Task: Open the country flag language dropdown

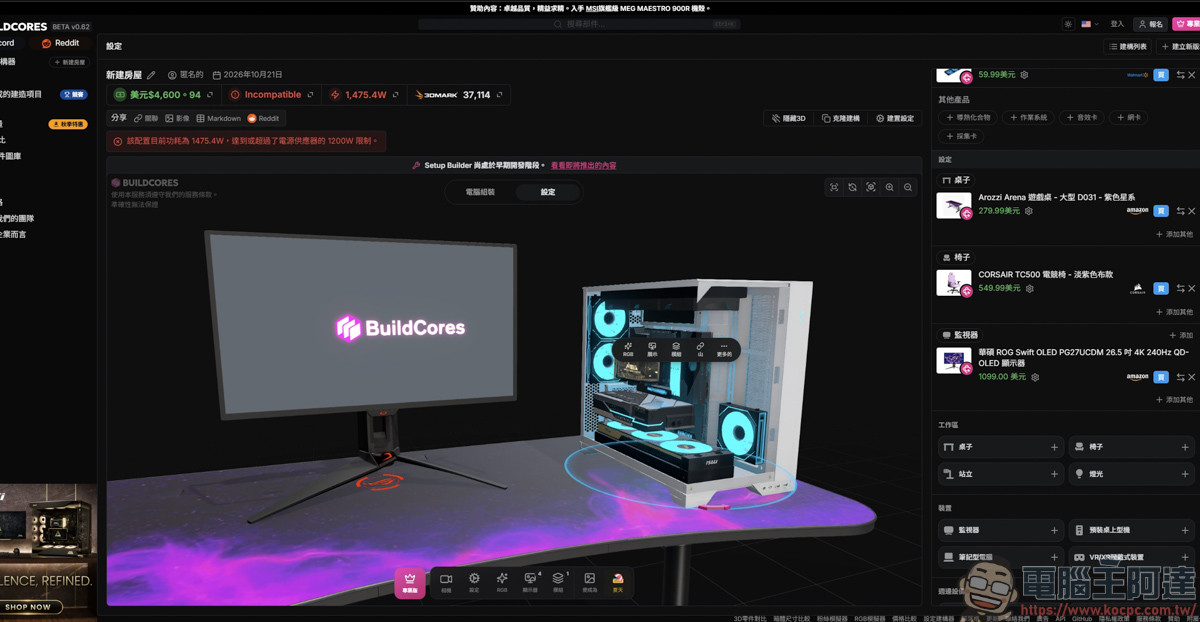Action: [1089, 24]
